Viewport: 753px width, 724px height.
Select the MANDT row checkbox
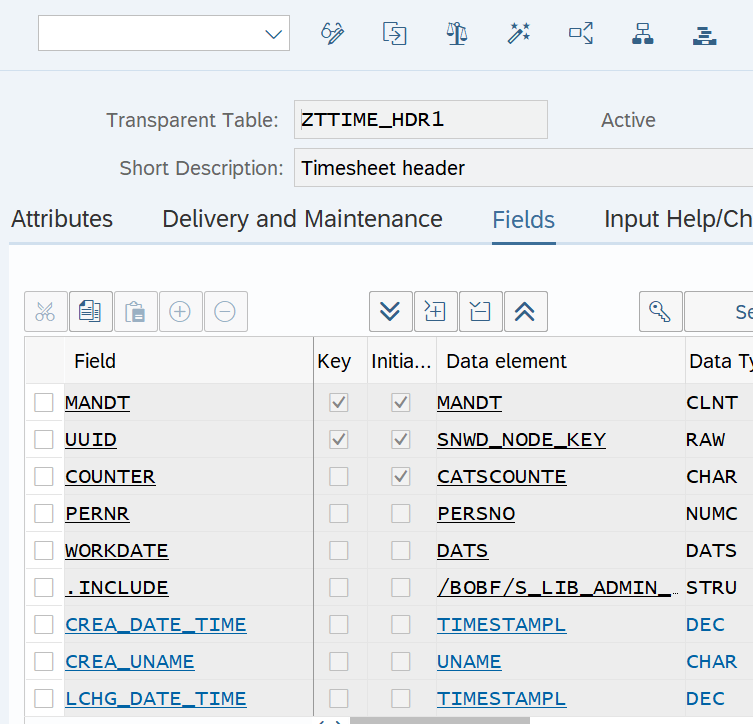click(x=44, y=402)
